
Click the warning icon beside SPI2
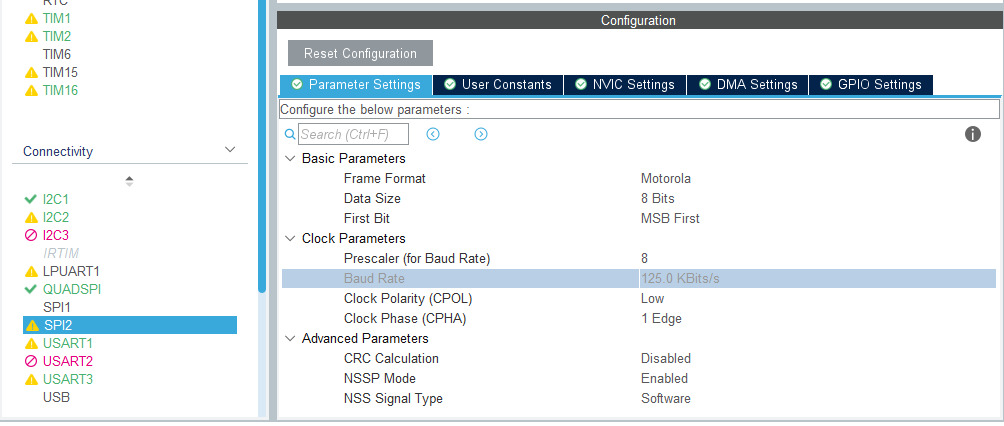[31, 325]
